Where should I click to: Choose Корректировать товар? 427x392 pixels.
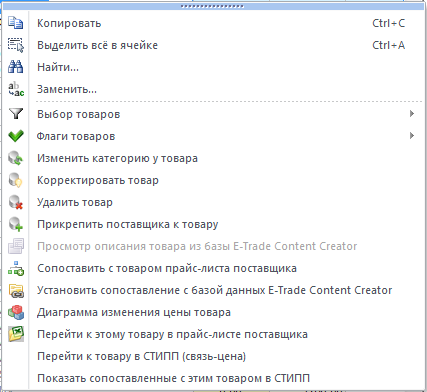click(214, 180)
